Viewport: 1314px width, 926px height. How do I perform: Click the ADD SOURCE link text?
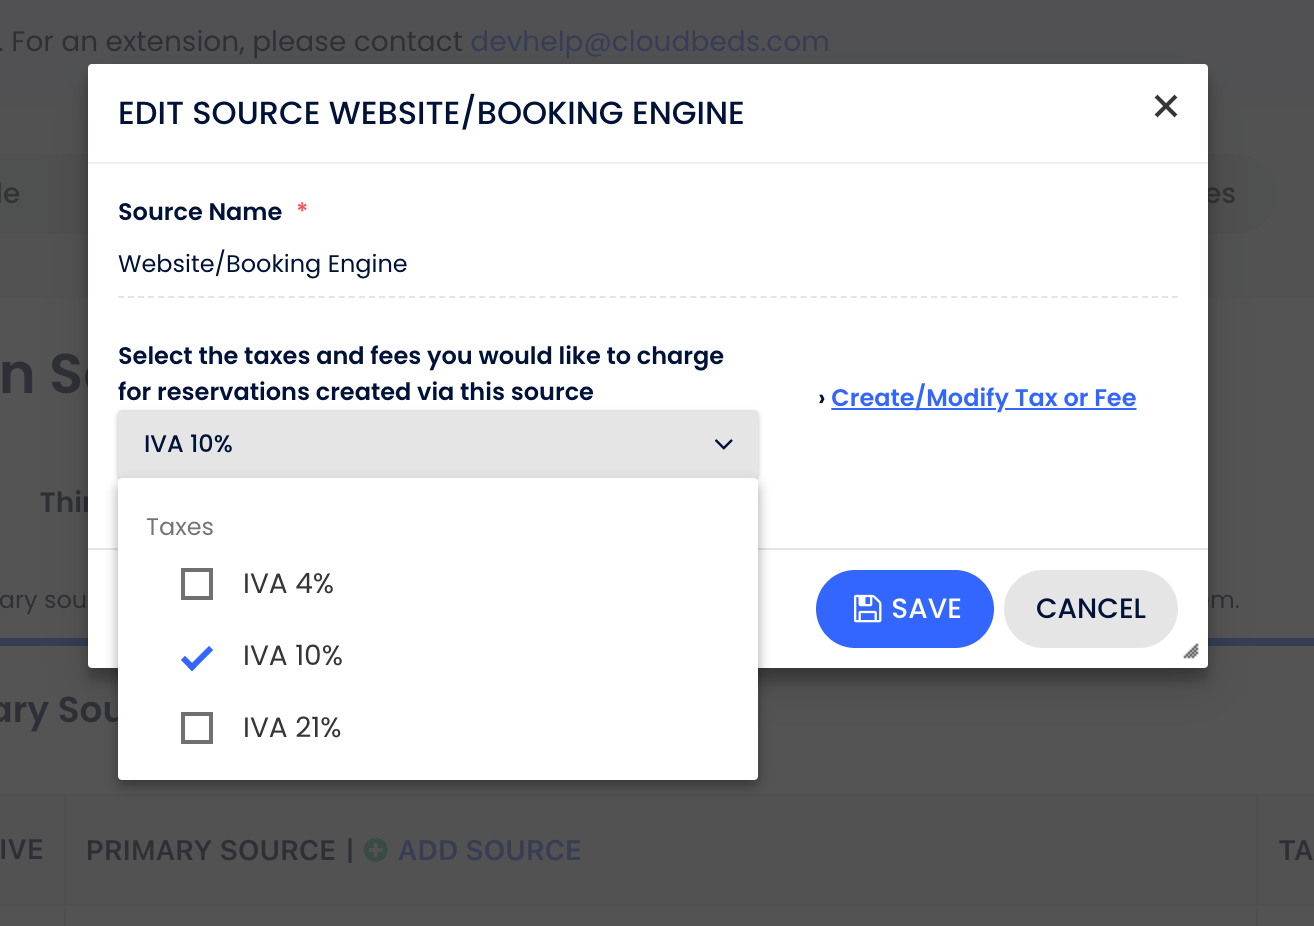(489, 850)
